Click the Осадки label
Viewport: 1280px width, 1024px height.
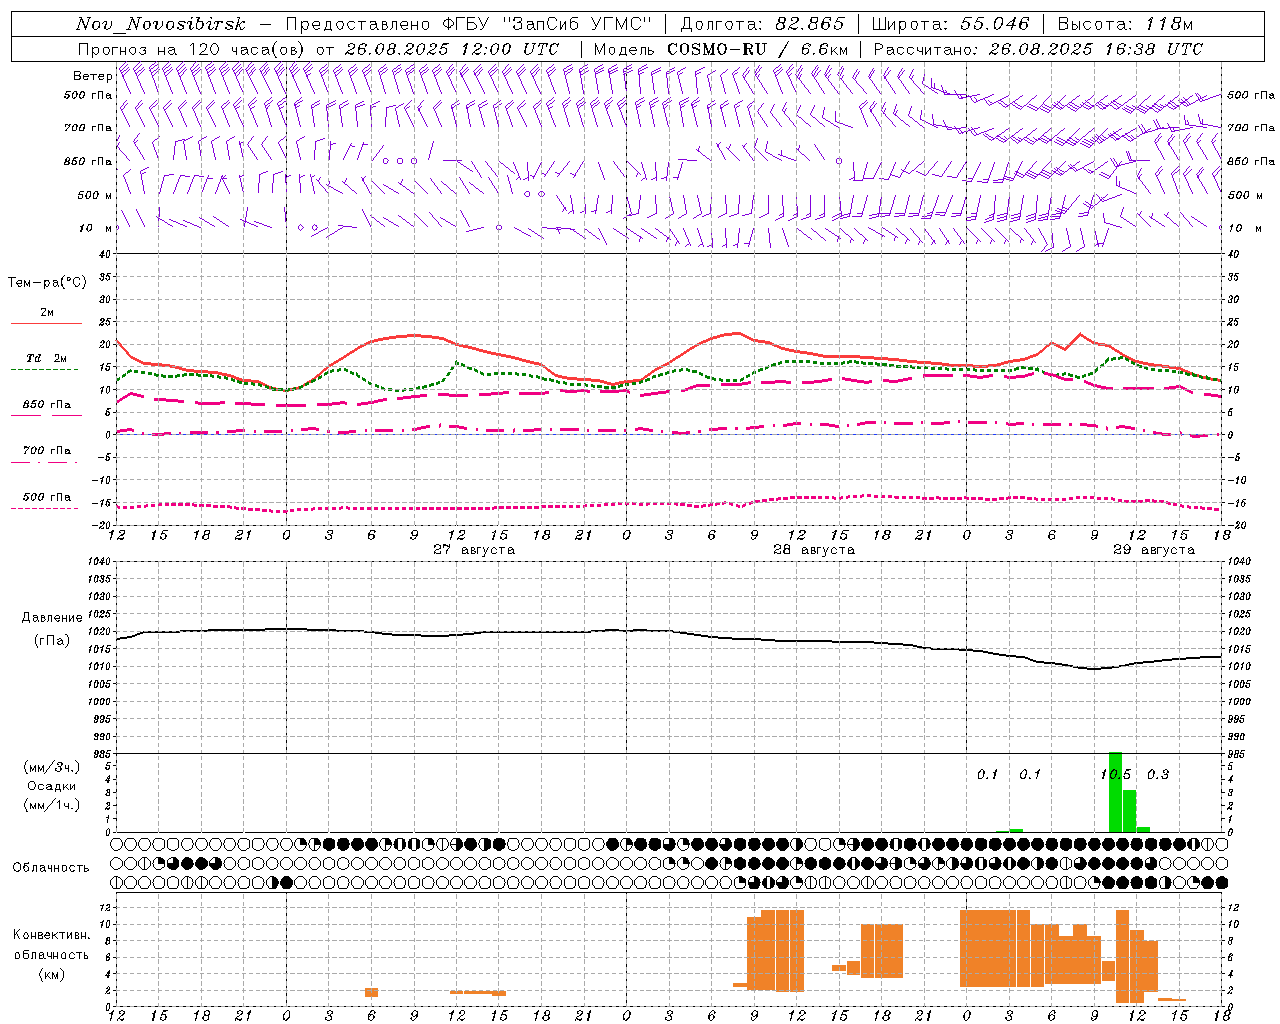click(52, 786)
